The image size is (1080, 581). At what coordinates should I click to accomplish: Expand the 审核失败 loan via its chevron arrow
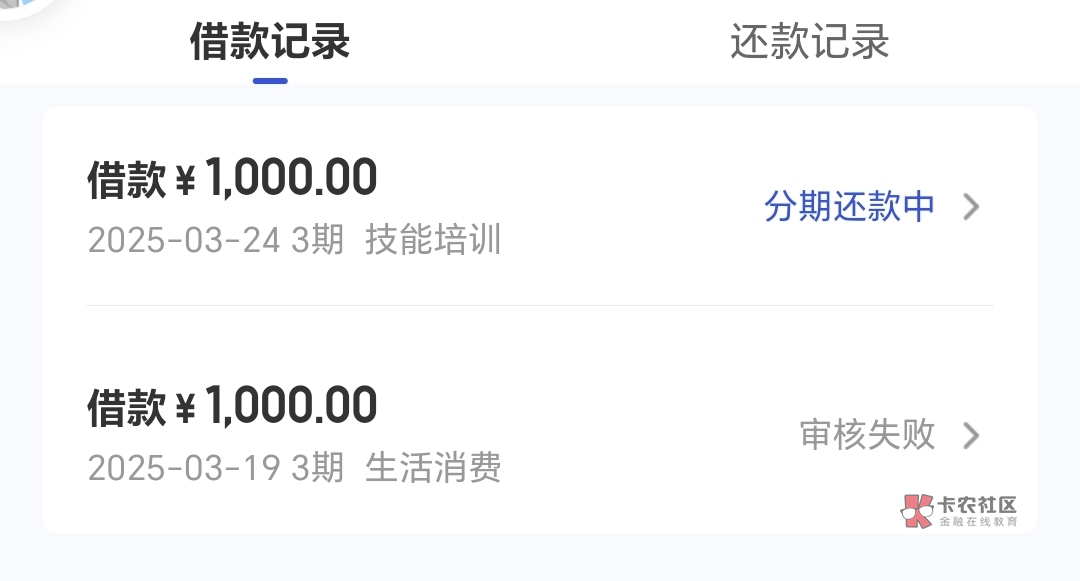click(971, 435)
